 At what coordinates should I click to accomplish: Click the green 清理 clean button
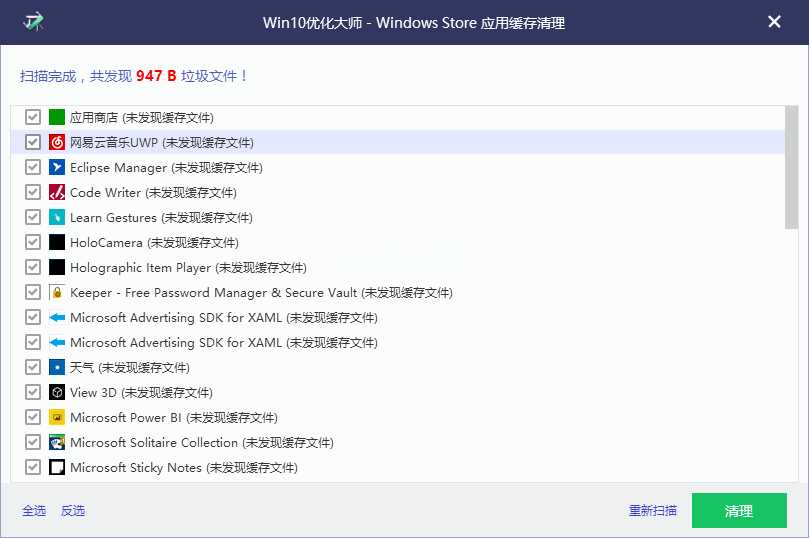(x=739, y=511)
